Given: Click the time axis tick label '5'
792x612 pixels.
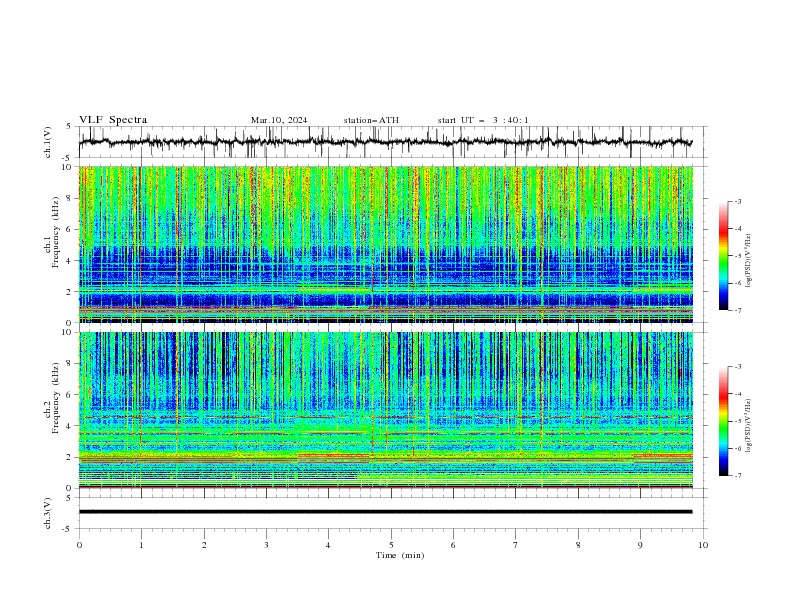Looking at the screenshot, I should point(391,545).
